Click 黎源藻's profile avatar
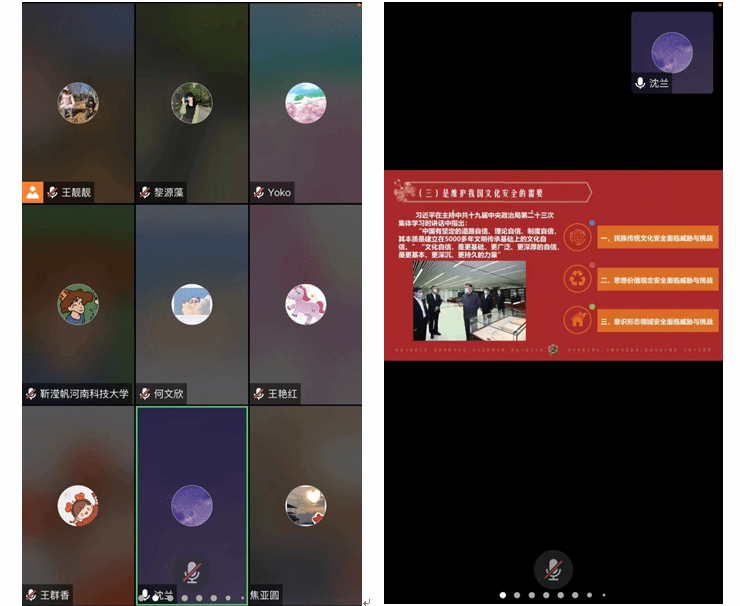 pyautogui.click(x=191, y=103)
